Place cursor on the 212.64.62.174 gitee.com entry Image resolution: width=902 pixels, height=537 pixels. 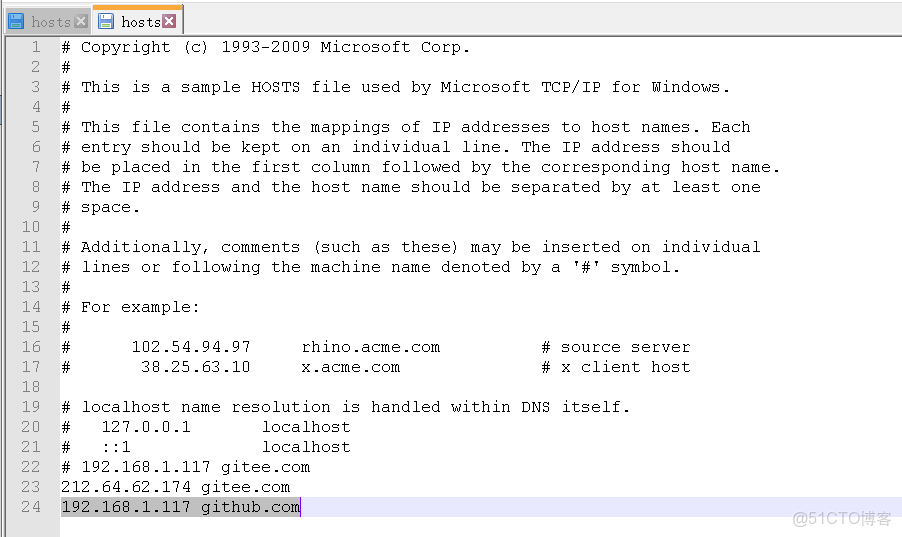pyautogui.click(x=175, y=487)
